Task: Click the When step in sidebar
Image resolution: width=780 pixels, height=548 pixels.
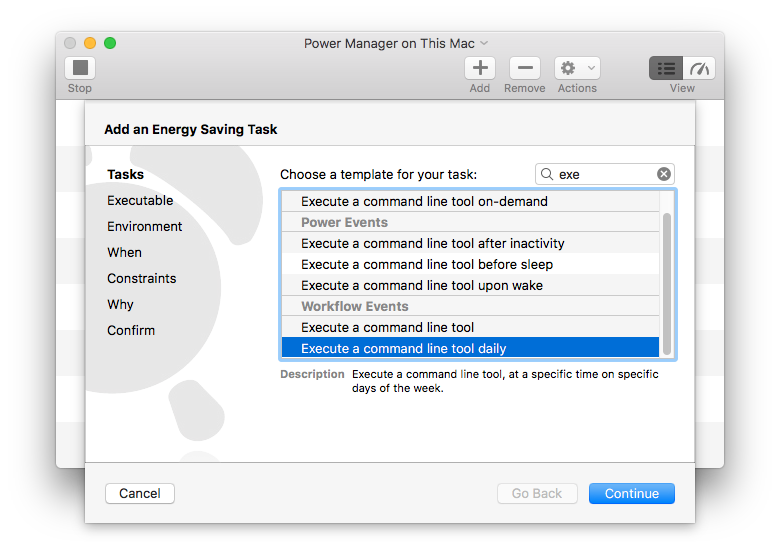Action: point(124,252)
